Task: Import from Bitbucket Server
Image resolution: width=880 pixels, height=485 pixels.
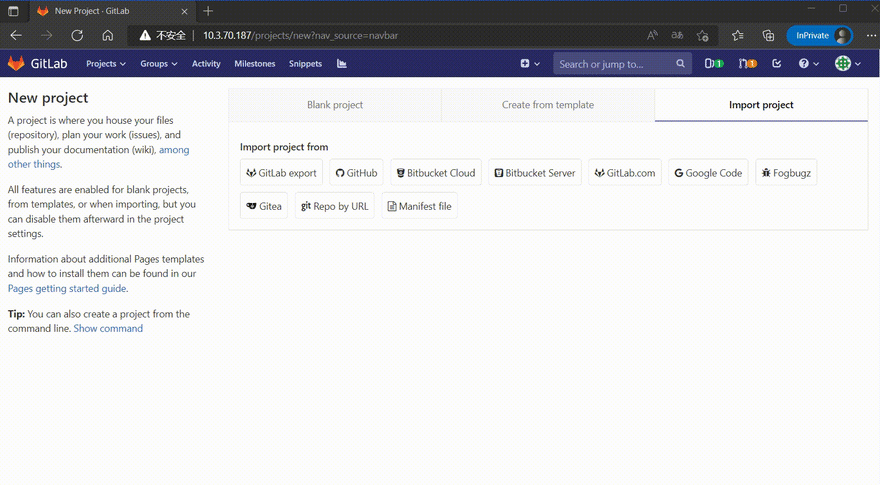Action: (x=535, y=173)
